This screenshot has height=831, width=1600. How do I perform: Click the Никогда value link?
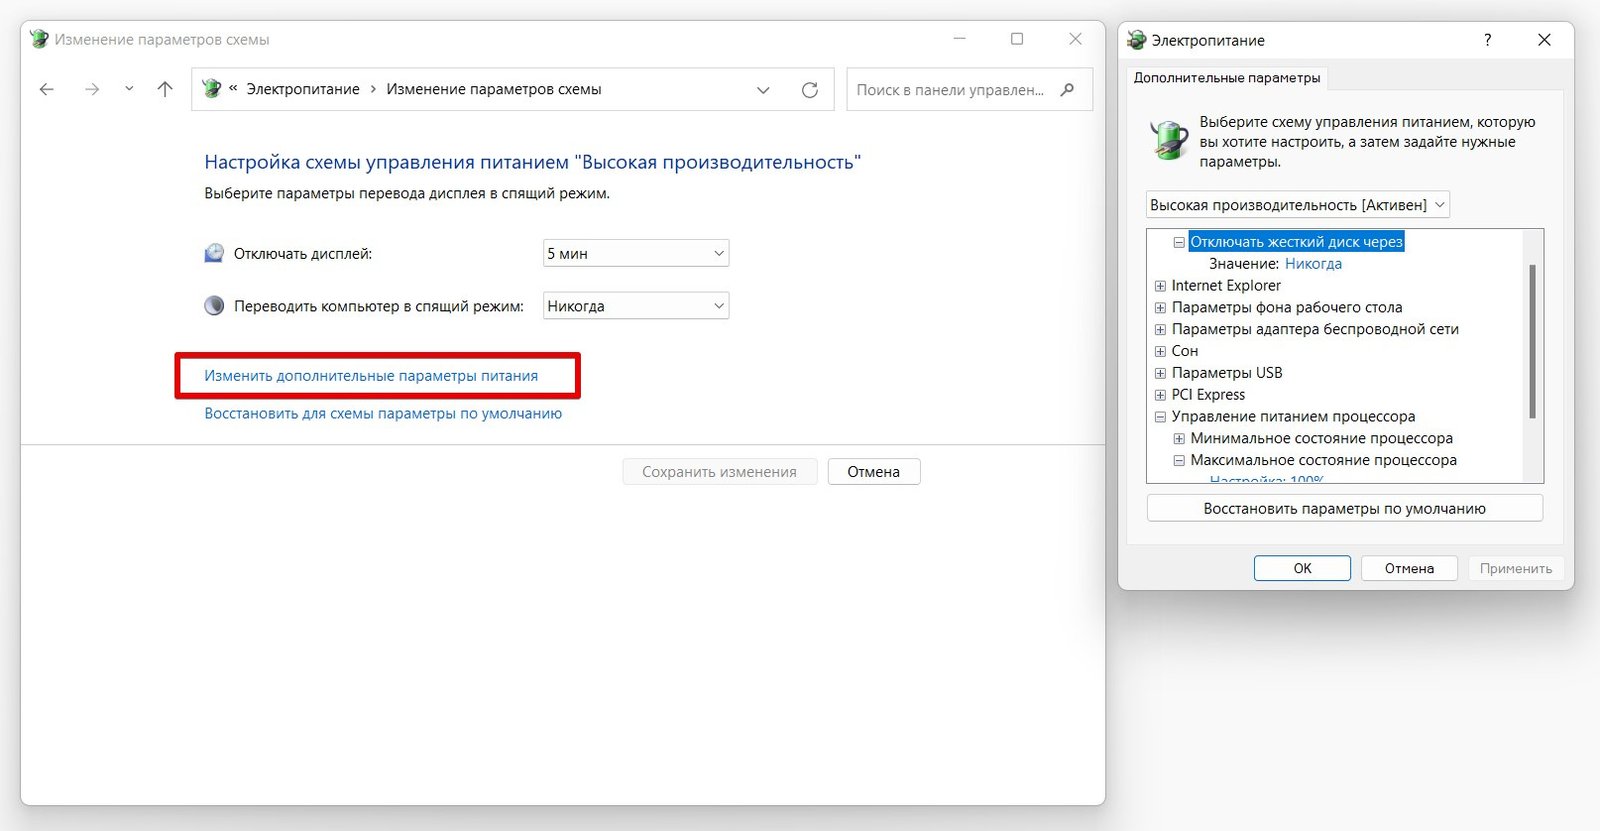[x=1313, y=264]
